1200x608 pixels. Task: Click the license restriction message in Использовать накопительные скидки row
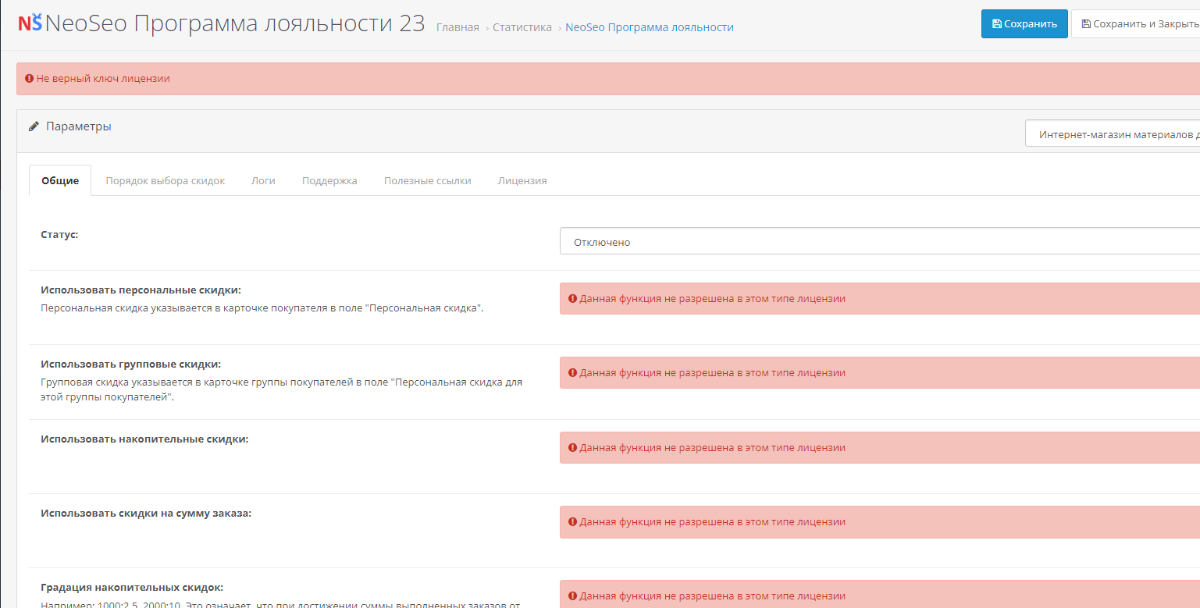point(712,447)
